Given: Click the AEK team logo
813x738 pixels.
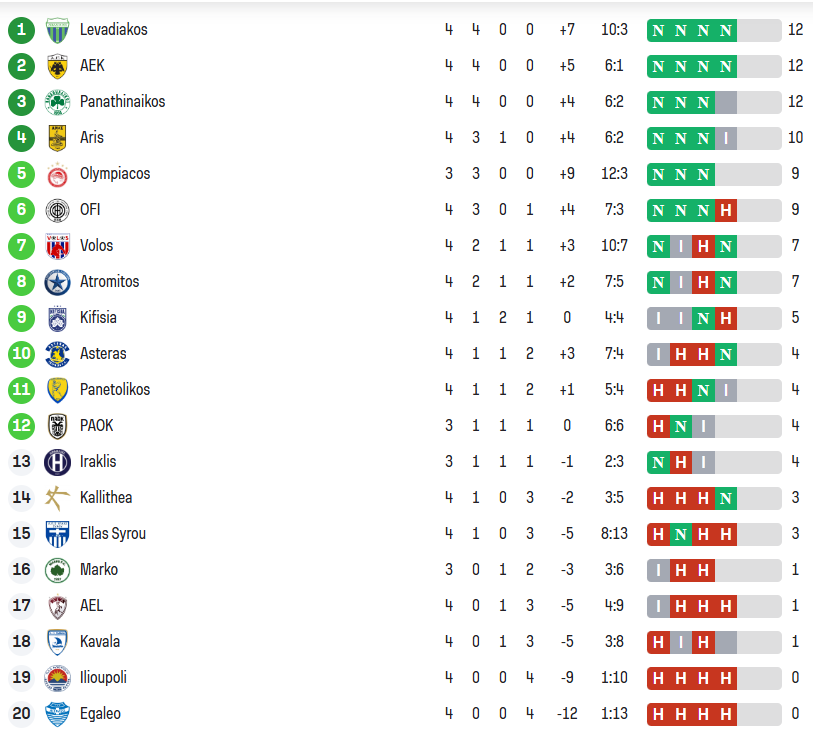Looking at the screenshot, I should point(57,66).
